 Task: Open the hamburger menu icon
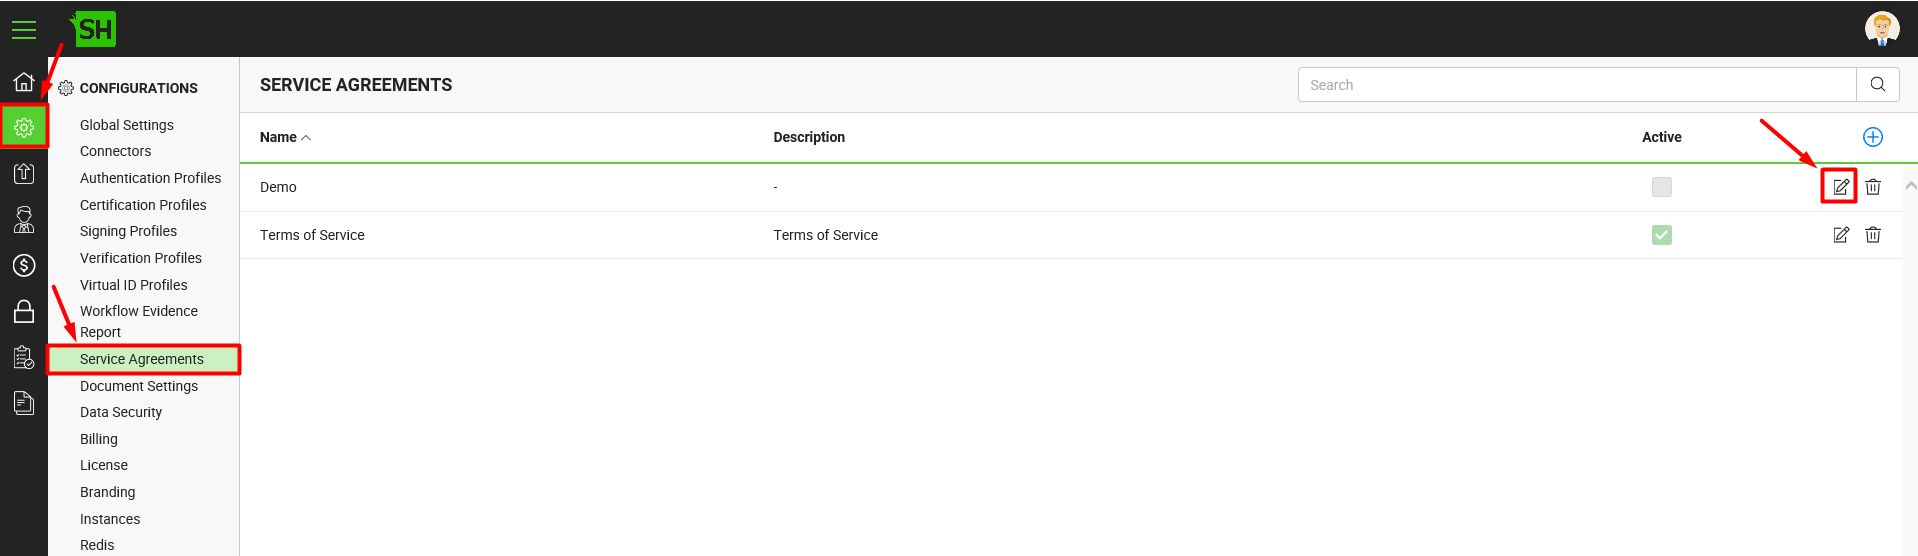coord(24,30)
